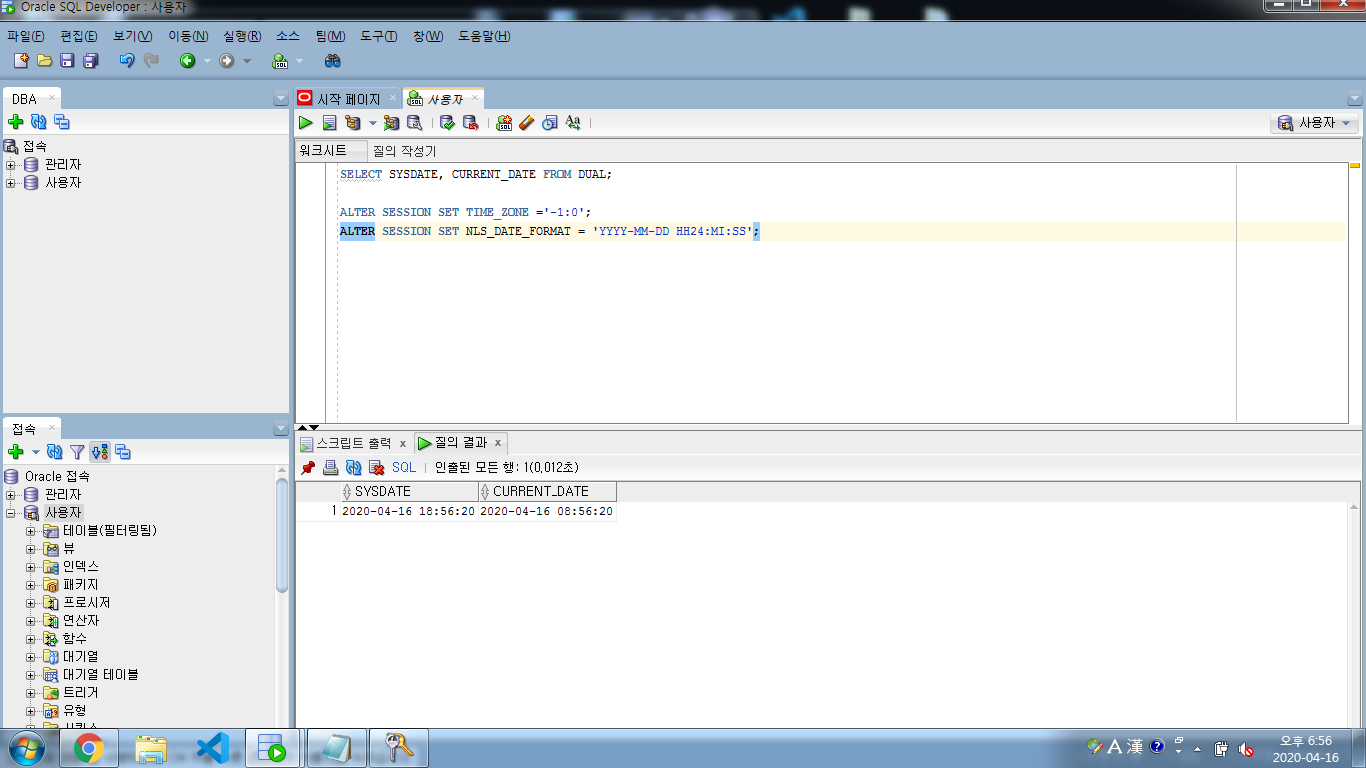Viewport: 1366px width, 768px height.
Task: Click the uppercase/lowercase Aa icon
Action: [573, 123]
